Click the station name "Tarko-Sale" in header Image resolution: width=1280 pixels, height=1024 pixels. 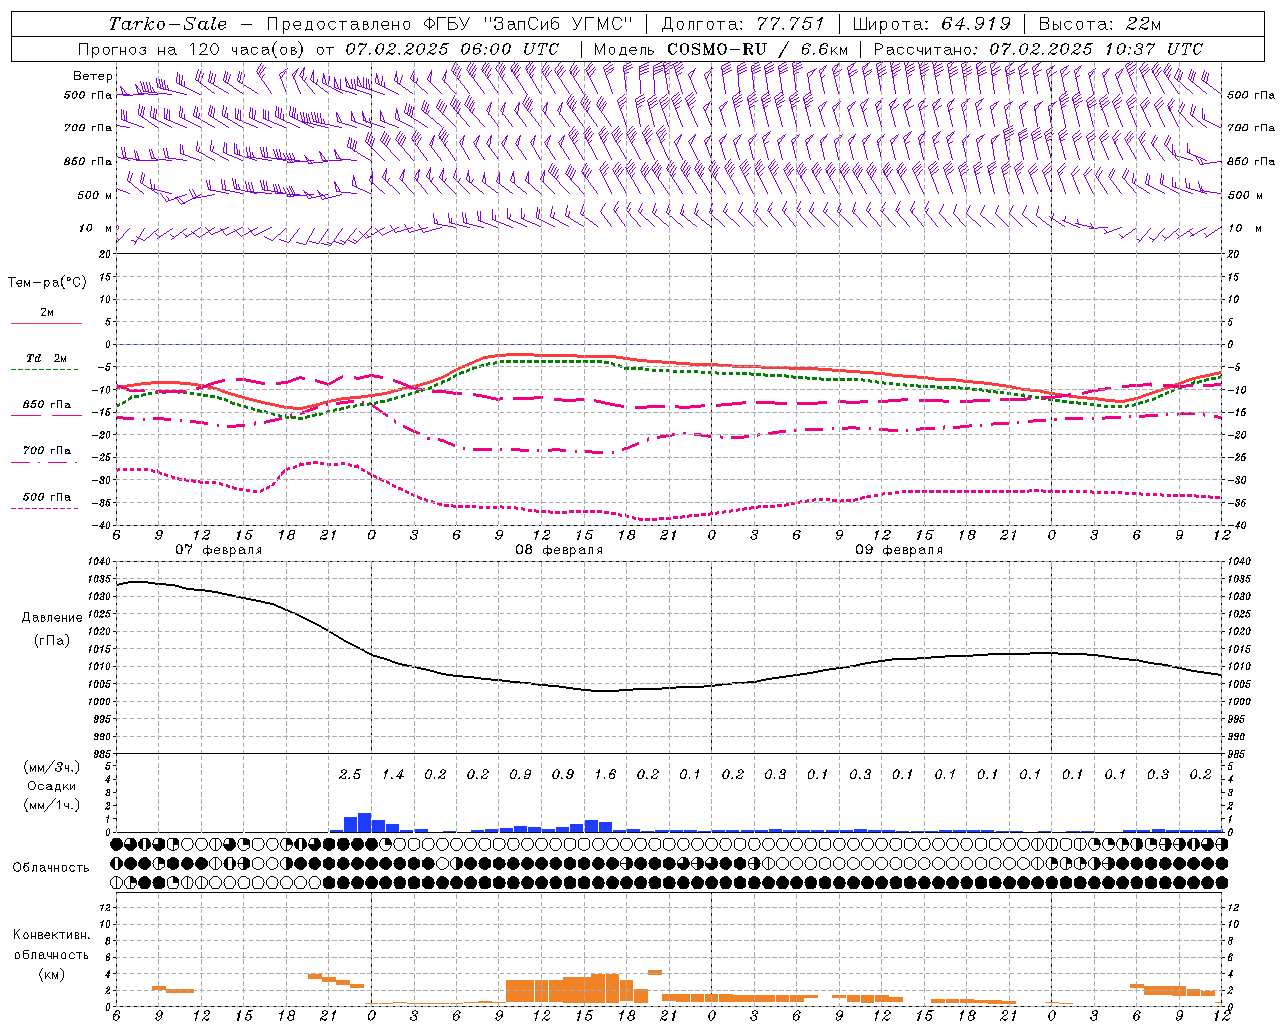tap(168, 24)
